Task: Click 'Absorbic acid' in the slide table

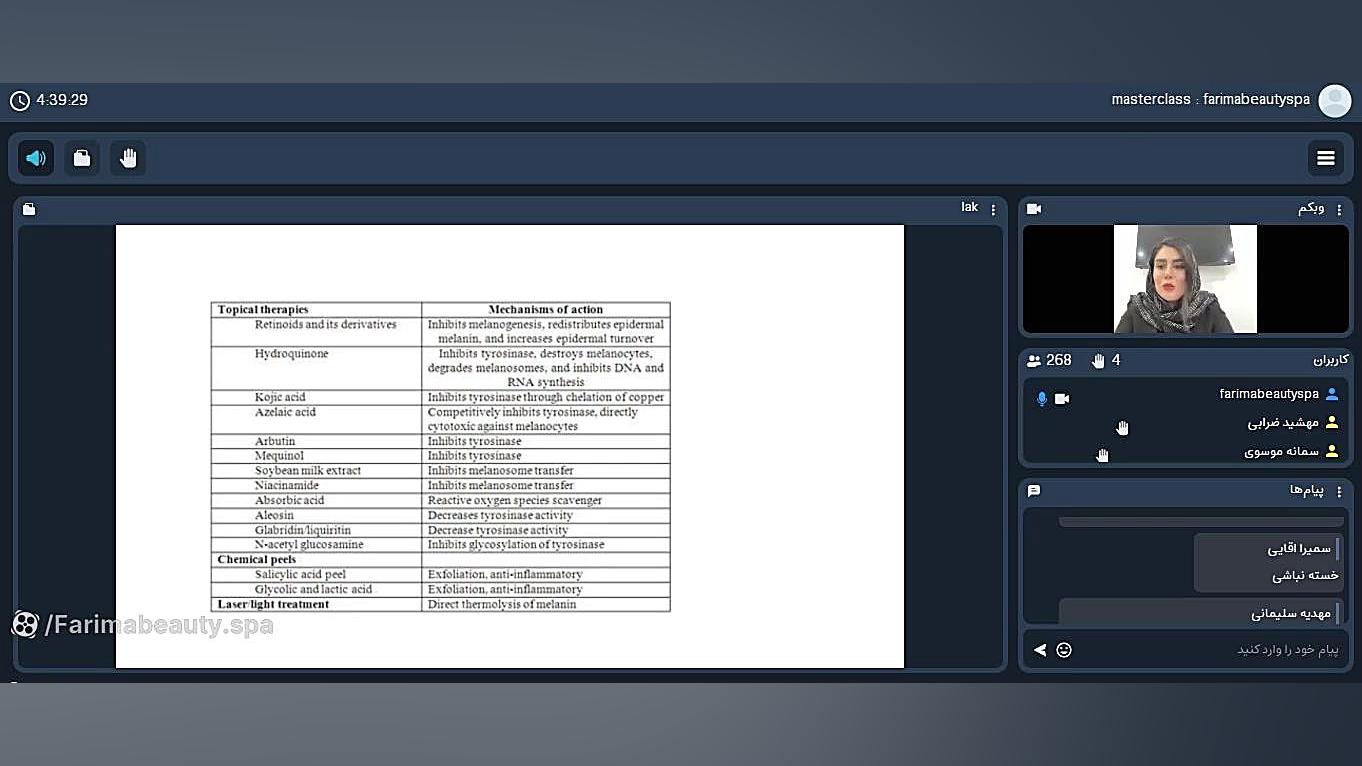Action: pyautogui.click(x=290, y=501)
